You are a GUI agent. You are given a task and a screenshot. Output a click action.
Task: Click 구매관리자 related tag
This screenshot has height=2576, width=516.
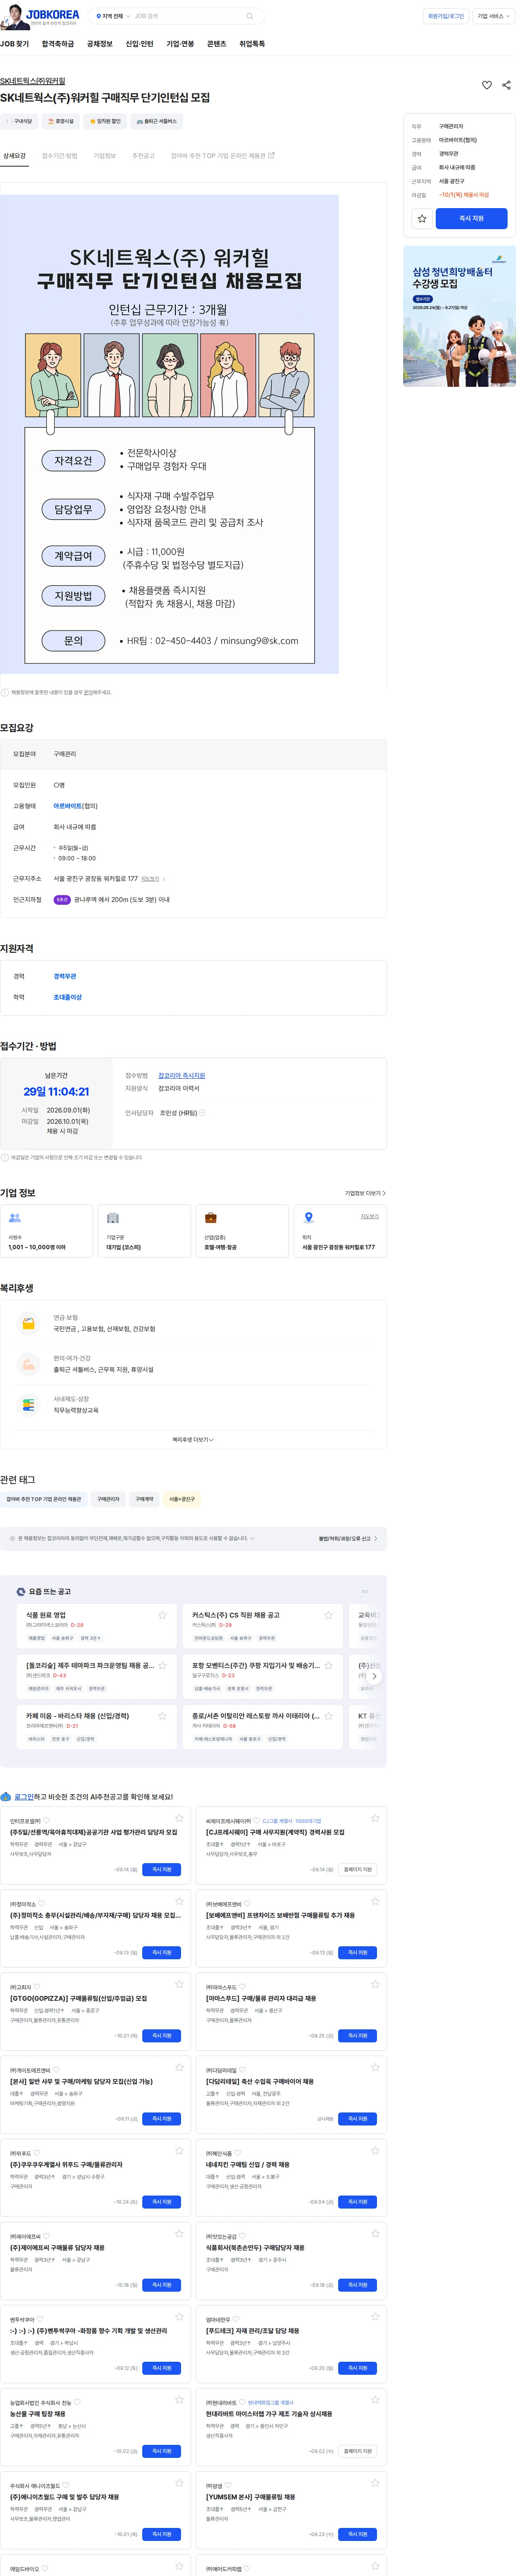[x=108, y=1499]
